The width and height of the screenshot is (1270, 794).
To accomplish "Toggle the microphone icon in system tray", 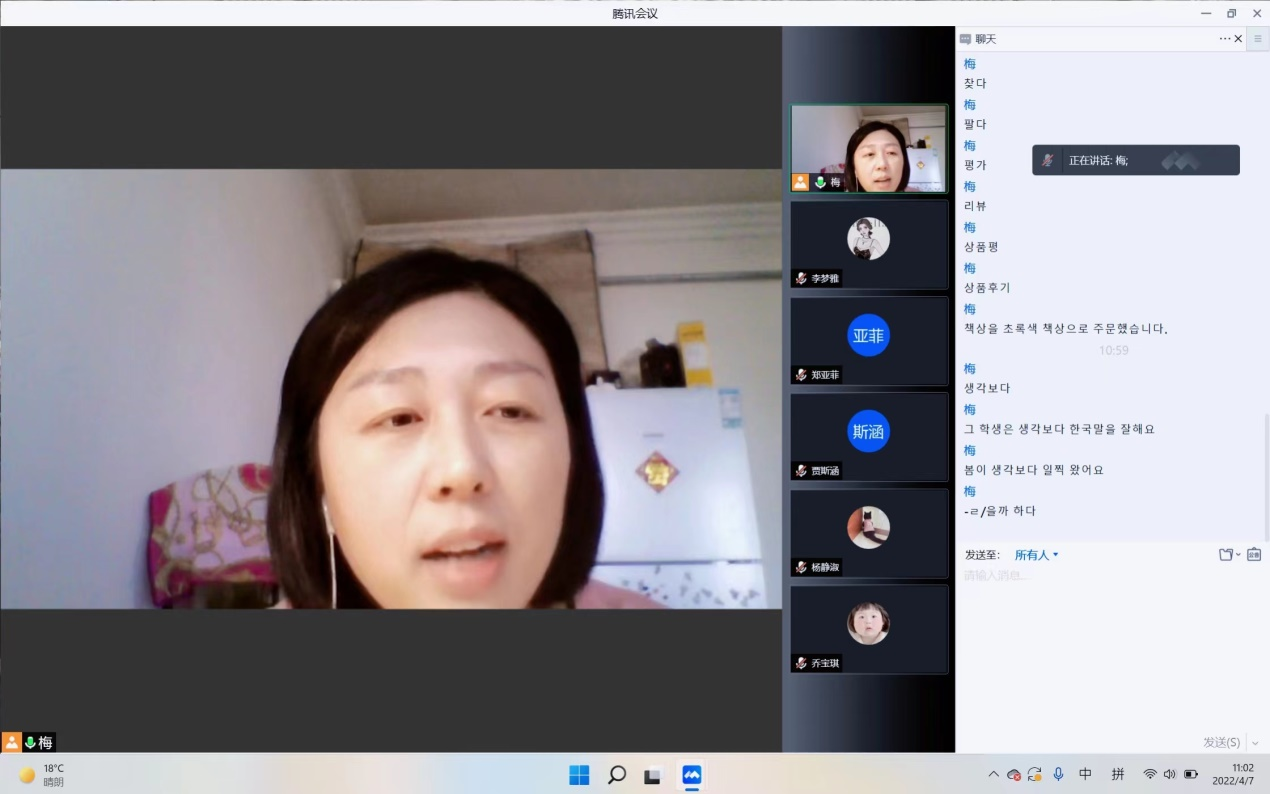I will (x=1058, y=774).
